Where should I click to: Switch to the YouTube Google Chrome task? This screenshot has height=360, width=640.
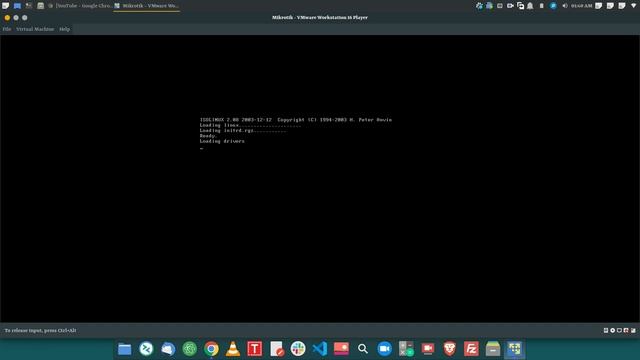(x=80, y=6)
